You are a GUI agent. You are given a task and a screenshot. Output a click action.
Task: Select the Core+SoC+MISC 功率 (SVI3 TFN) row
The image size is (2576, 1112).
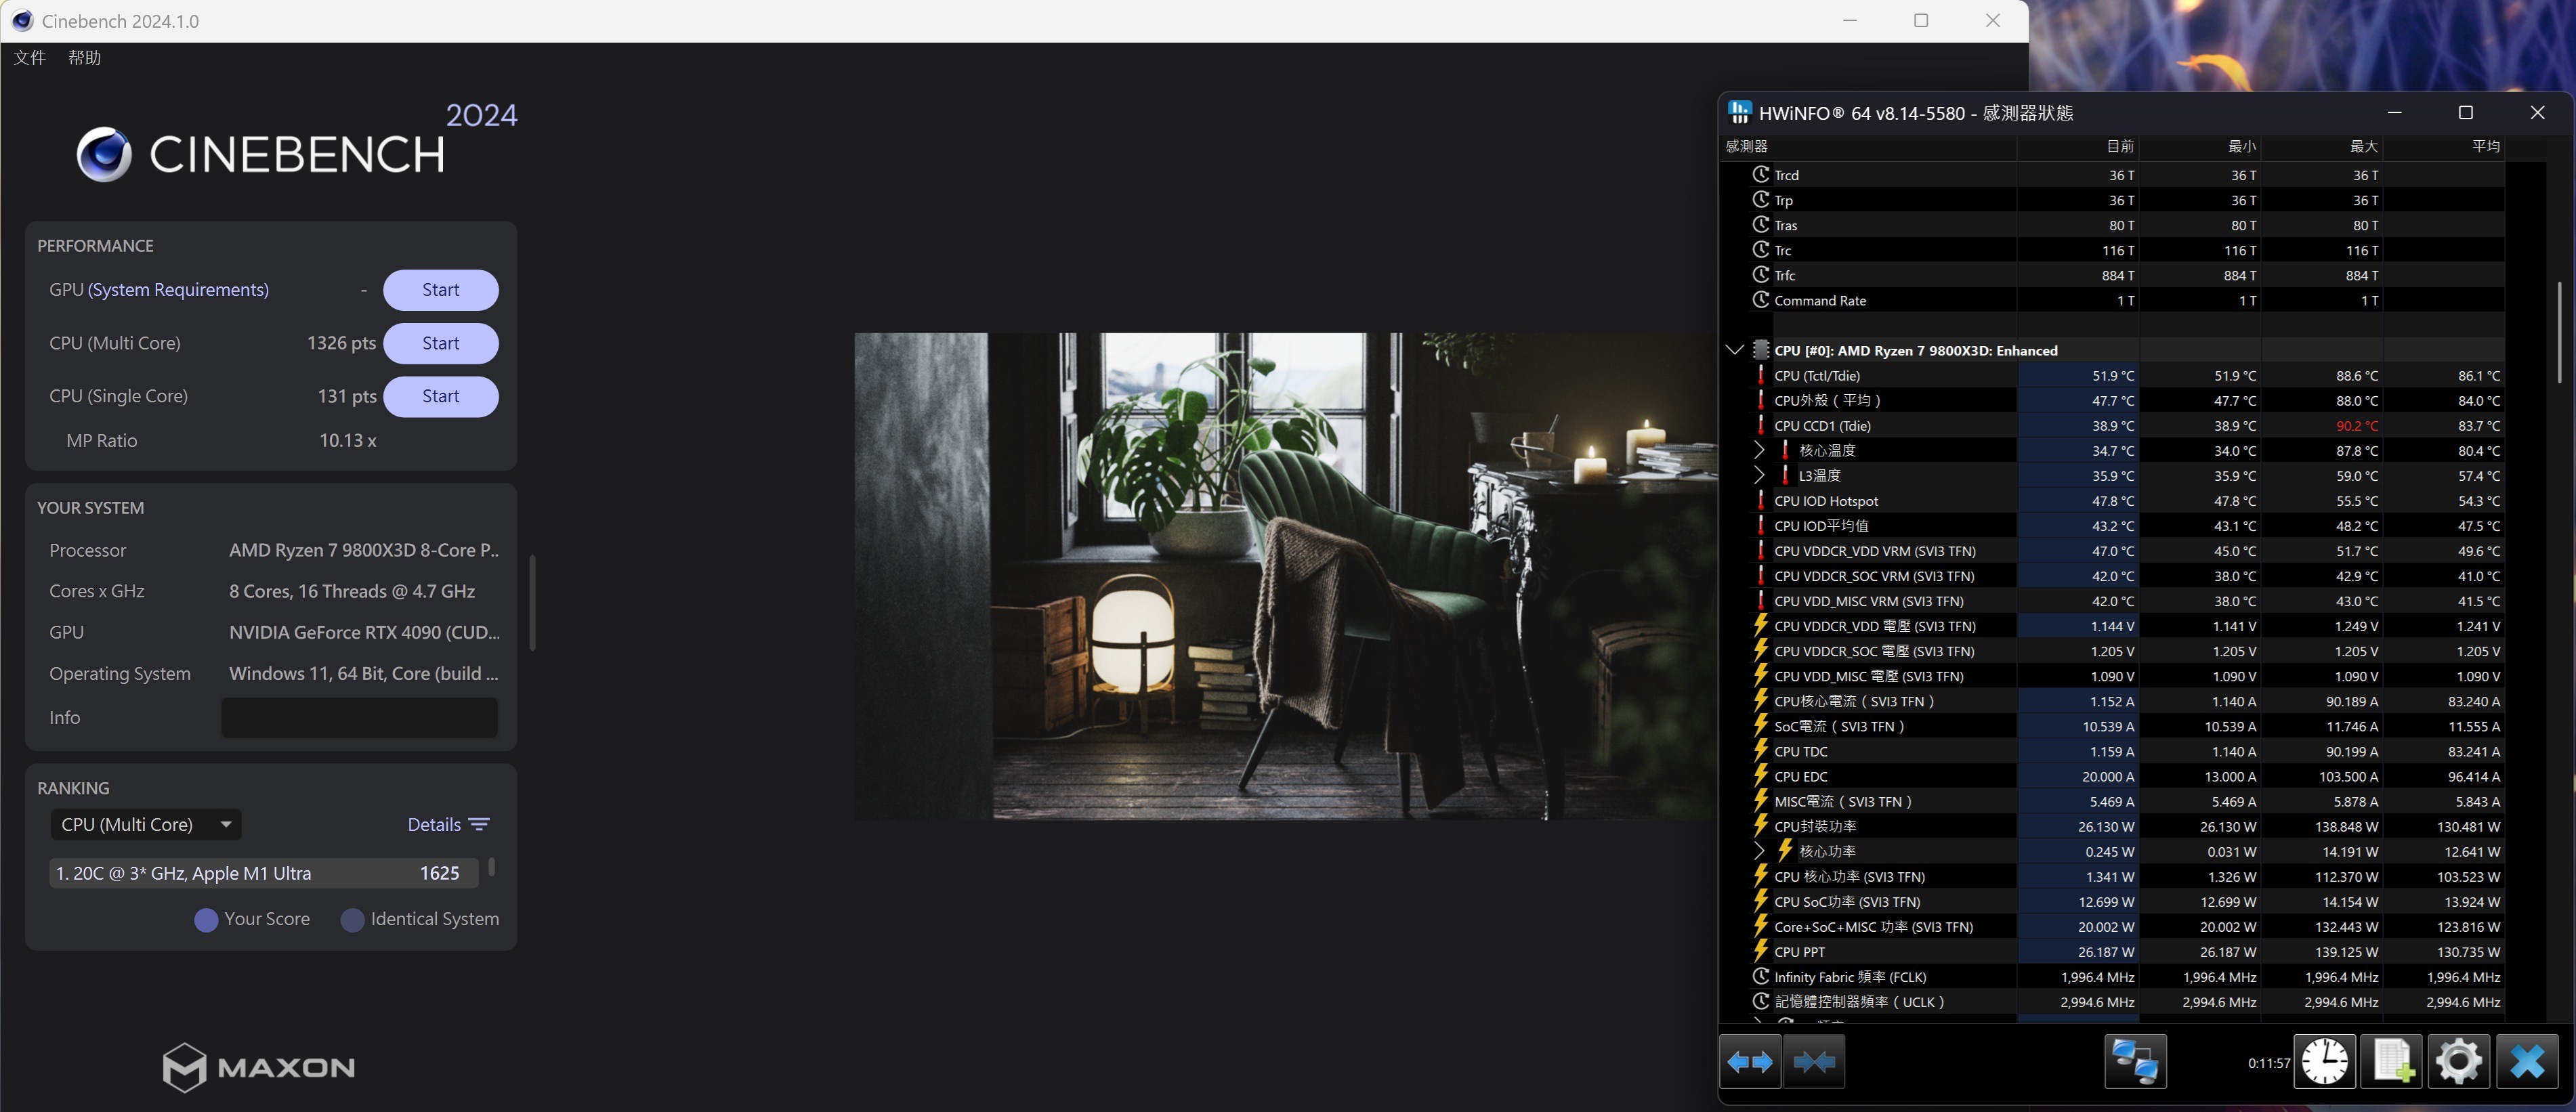(2112, 927)
